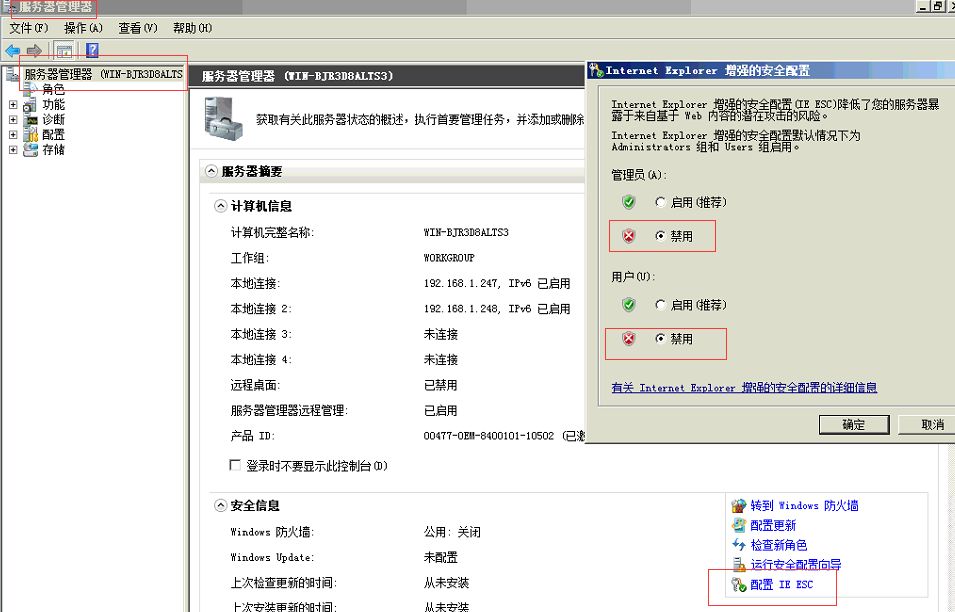Viewport: 955px width, 612px height.
Task: Click 192.168.1.248 local connection 2 value
Action: (x=497, y=309)
